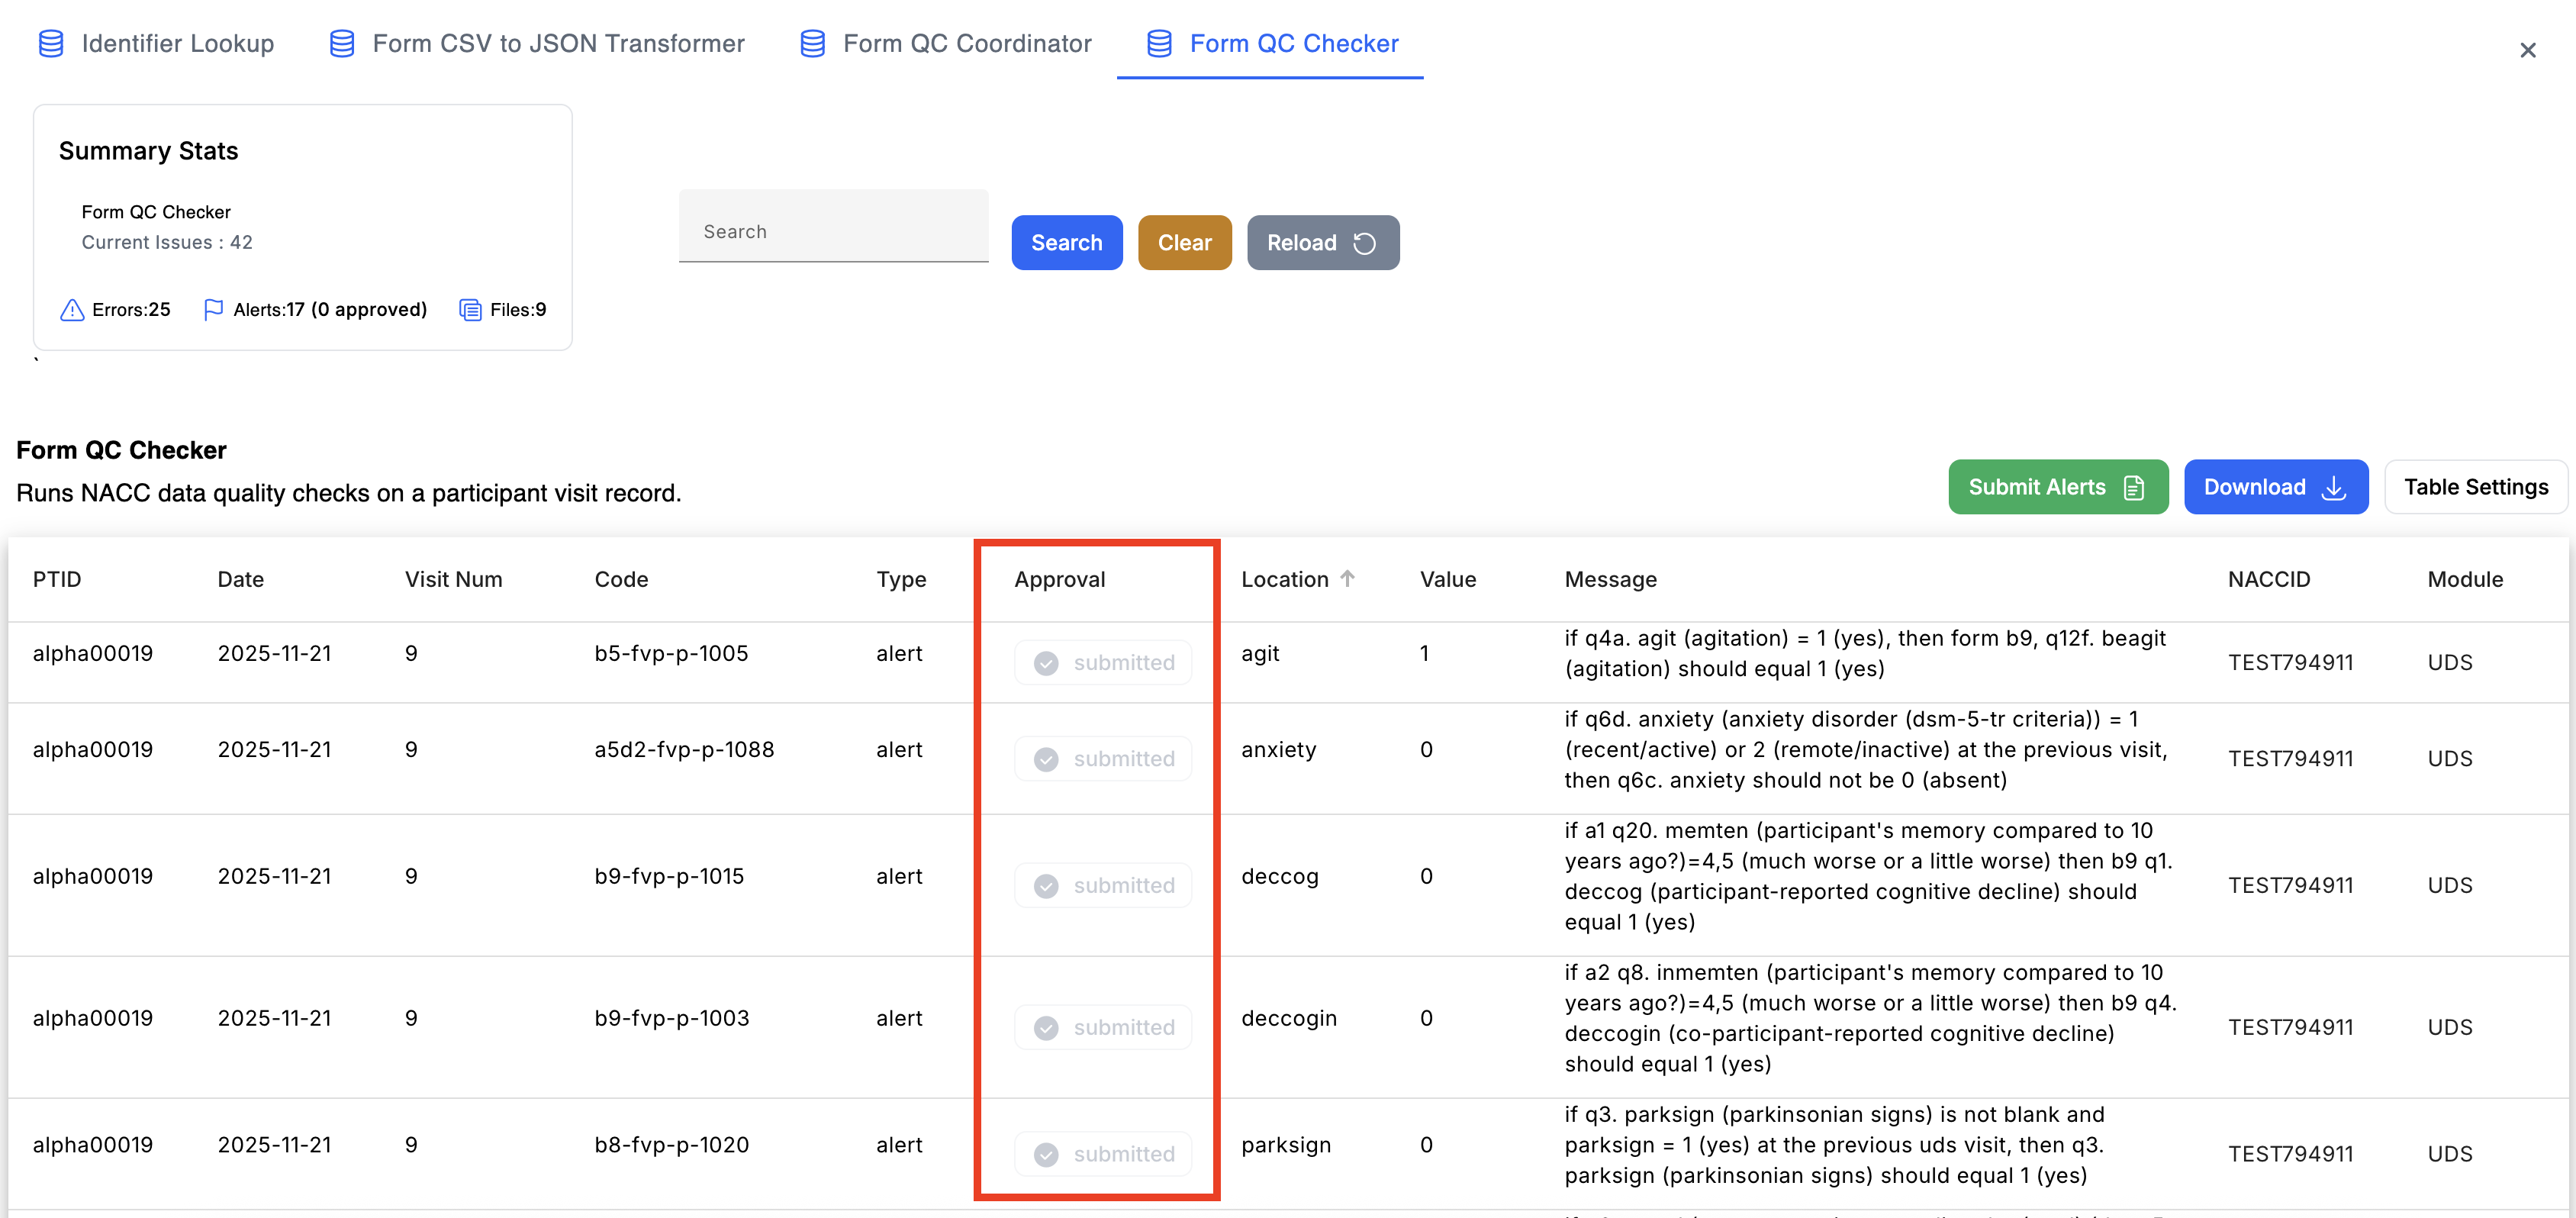
Task: Click the circular arrow icon in Reload
Action: pyautogui.click(x=1364, y=243)
